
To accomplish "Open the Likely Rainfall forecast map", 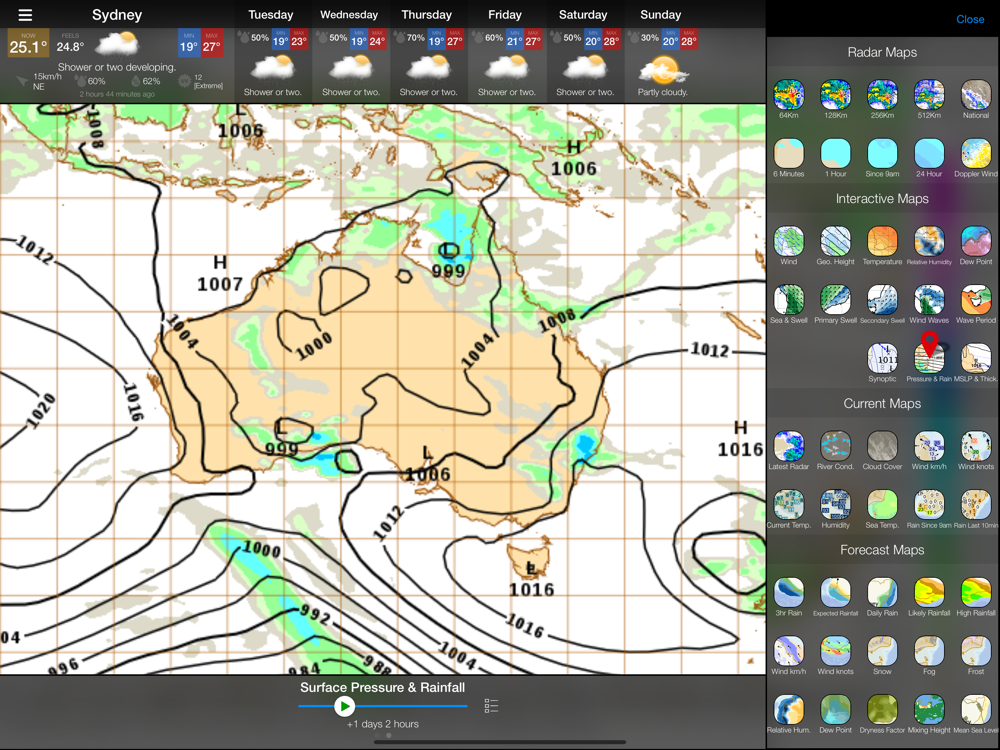I will tap(929, 593).
